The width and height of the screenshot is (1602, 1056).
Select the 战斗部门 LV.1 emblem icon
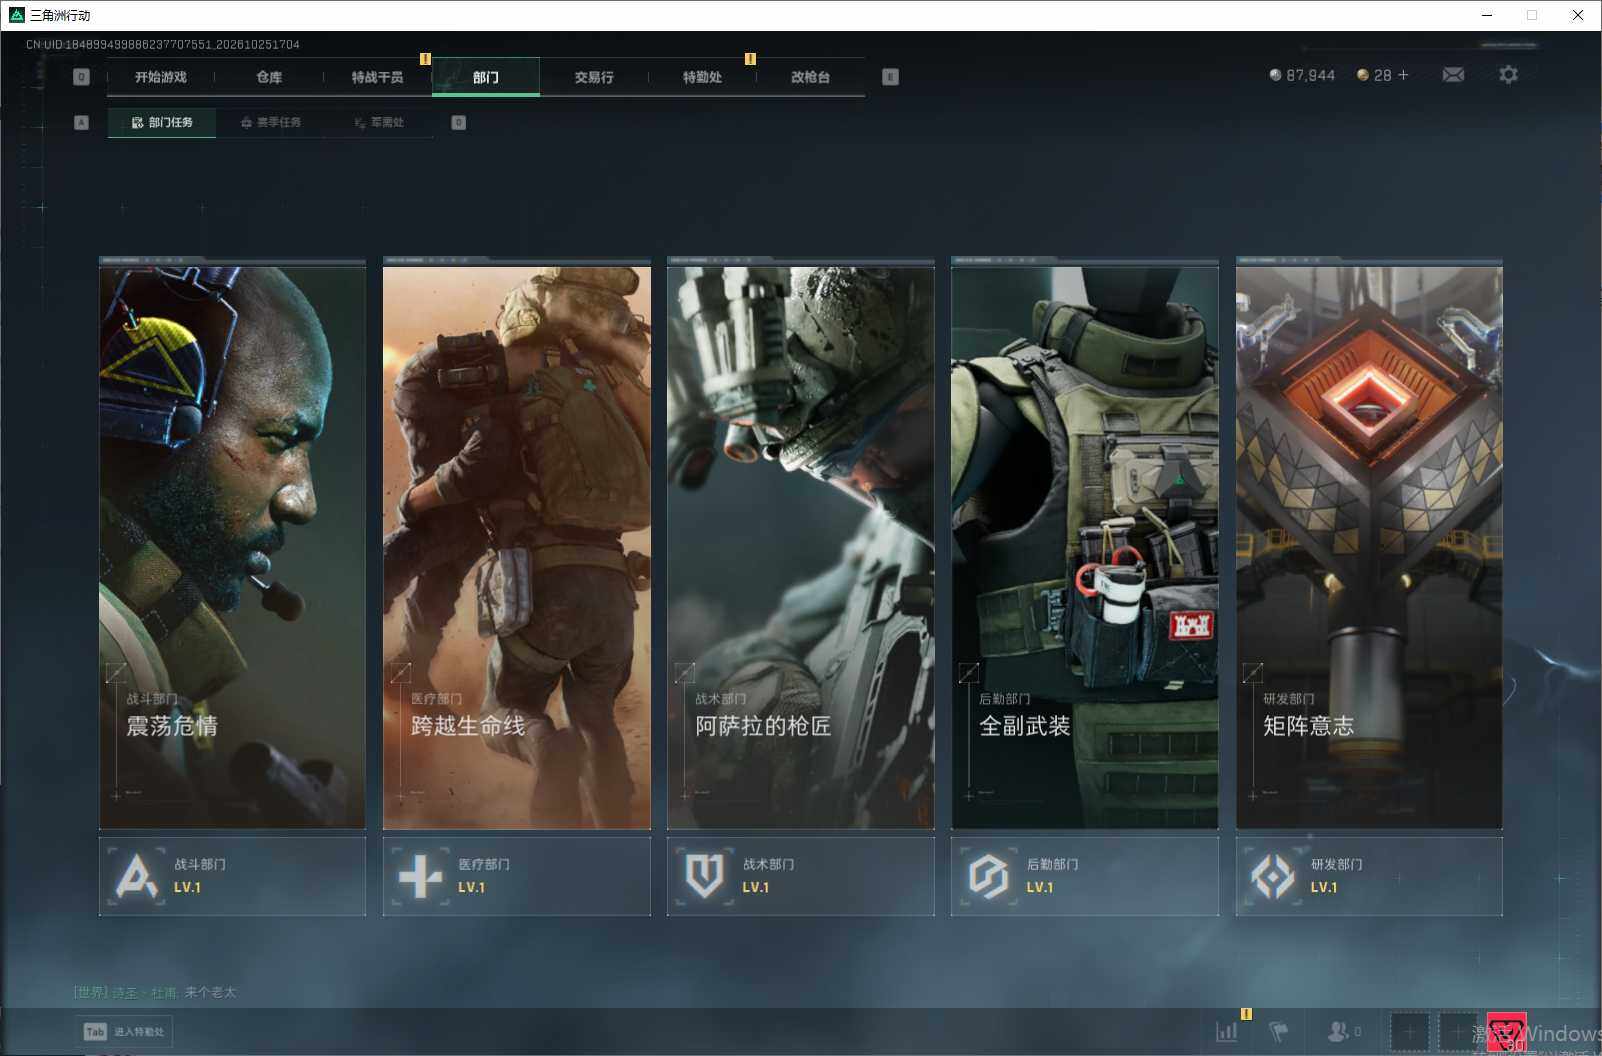point(137,876)
